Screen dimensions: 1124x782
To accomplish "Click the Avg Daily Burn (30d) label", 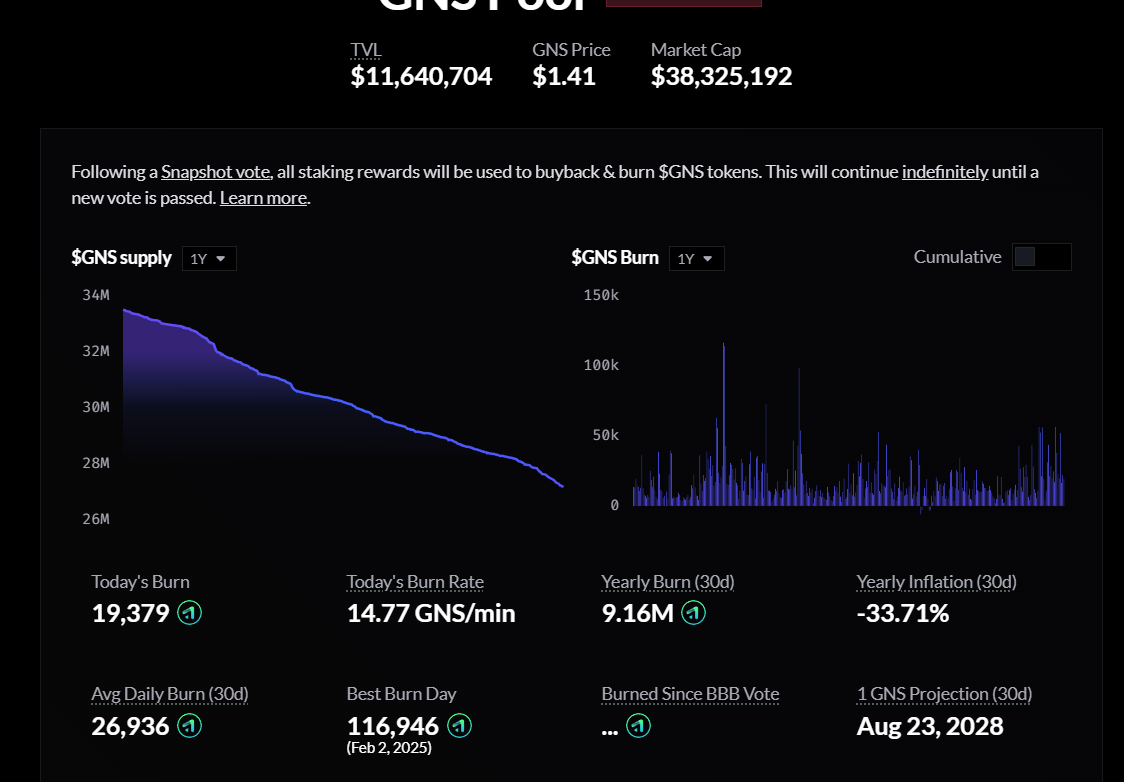I will [x=170, y=694].
